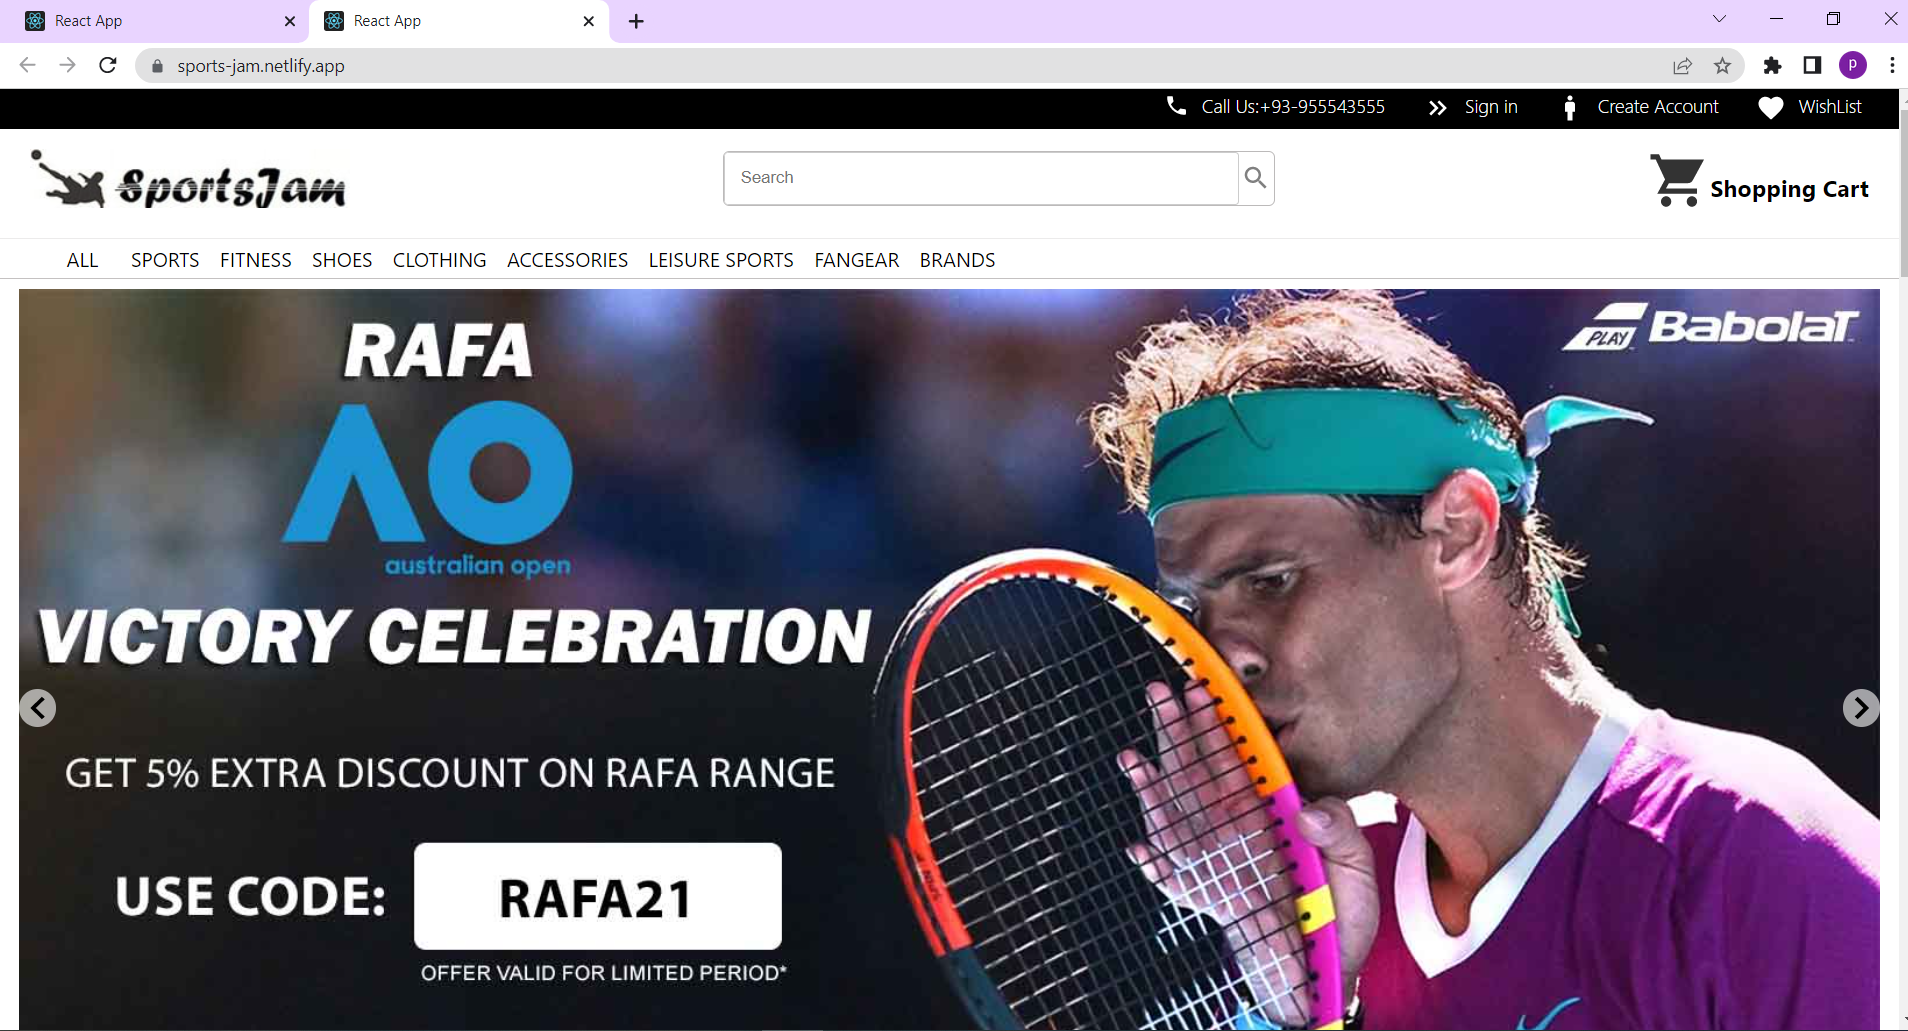1908x1031 pixels.
Task: View site information via the lock icon
Action: [157, 66]
